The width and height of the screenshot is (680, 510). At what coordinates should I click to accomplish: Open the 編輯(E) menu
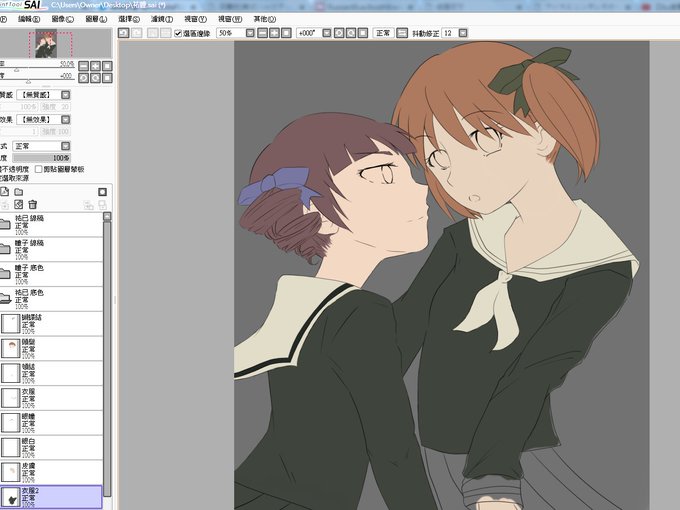tap(29, 19)
